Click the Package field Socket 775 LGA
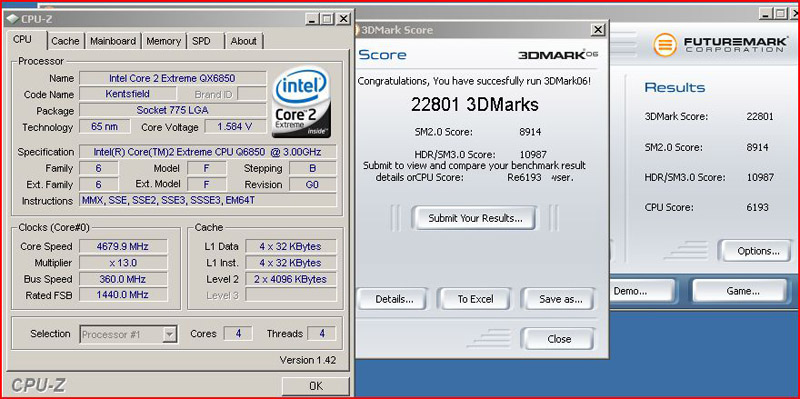 (173, 111)
